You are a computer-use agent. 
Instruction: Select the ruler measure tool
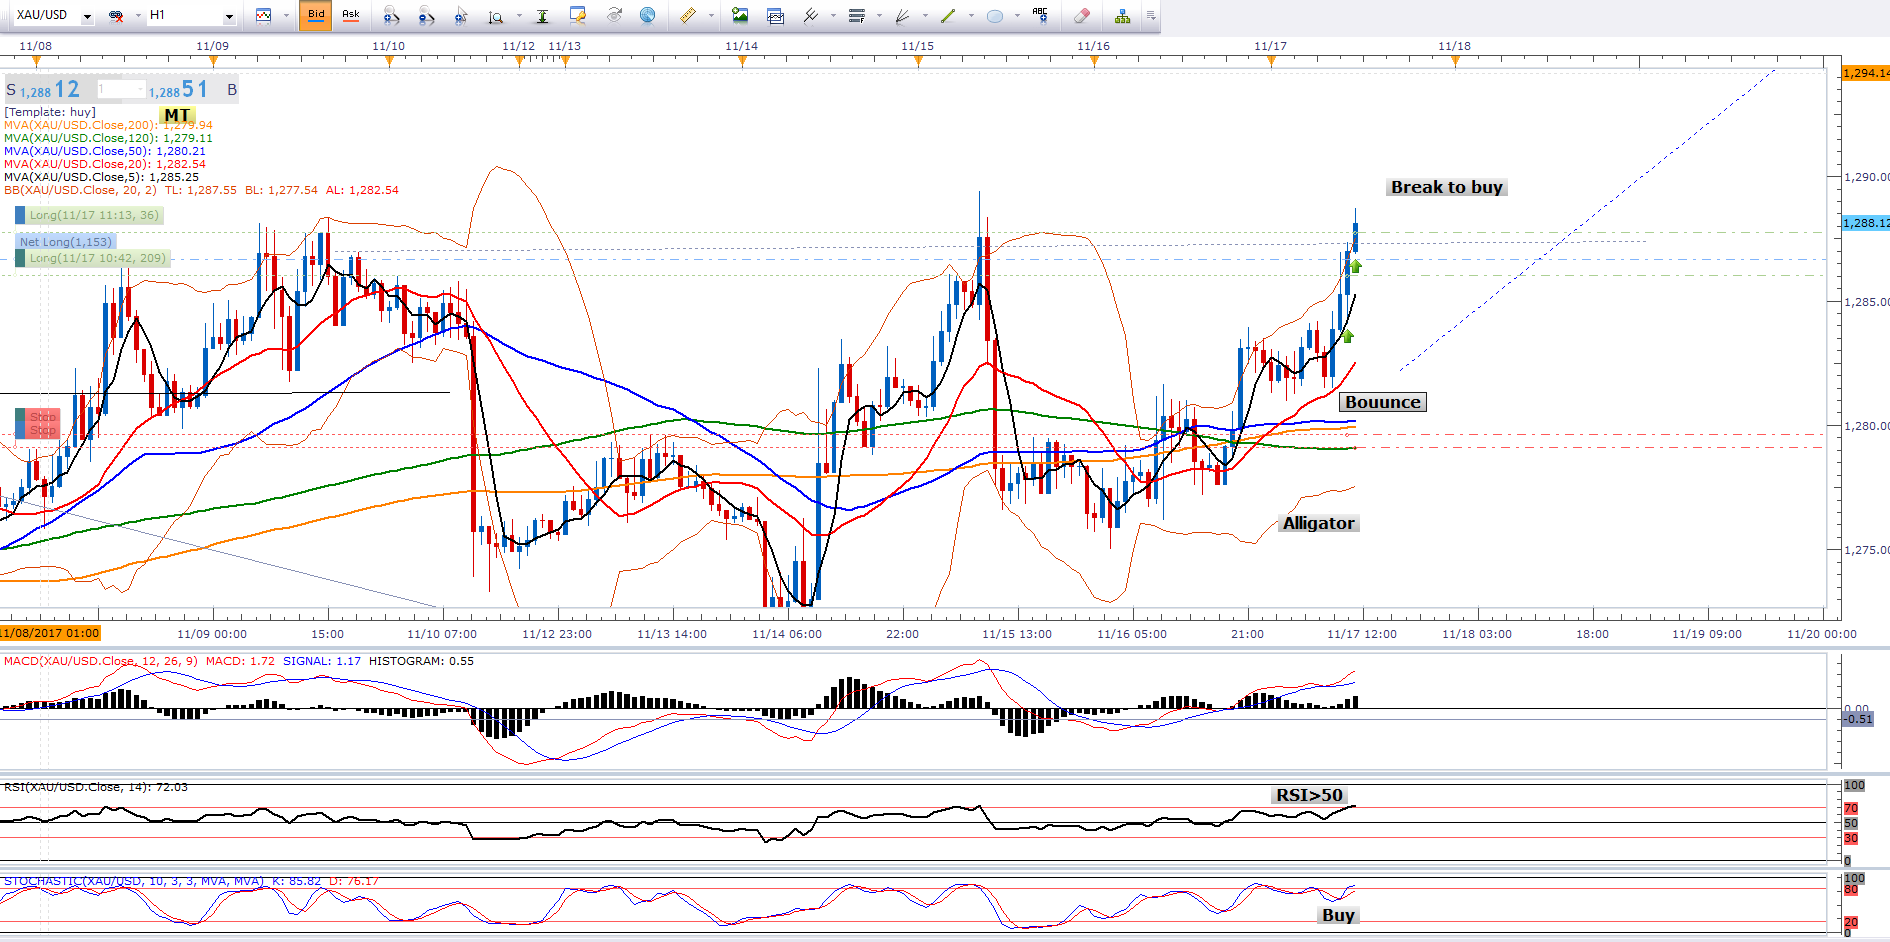(x=688, y=15)
